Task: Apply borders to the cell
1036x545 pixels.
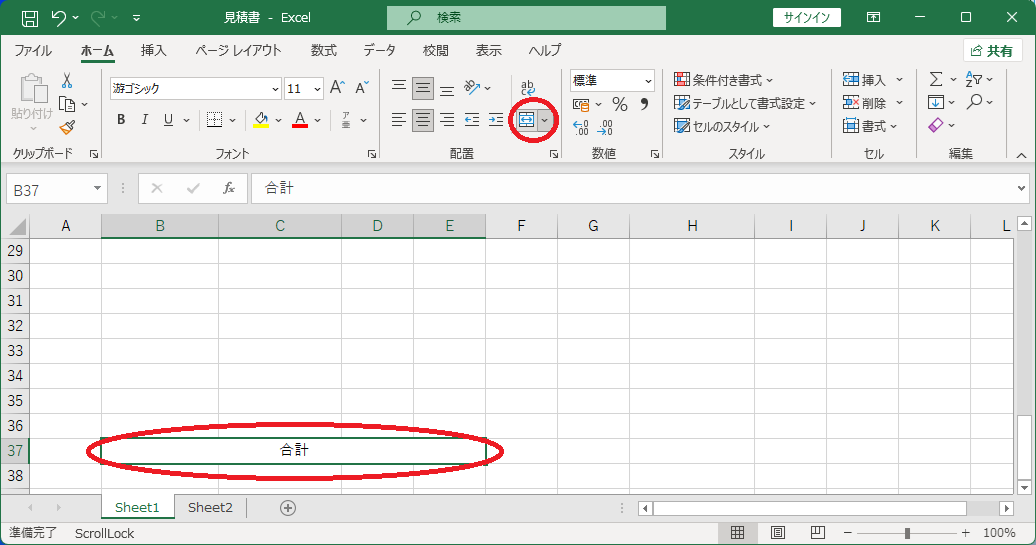Action: 214,120
